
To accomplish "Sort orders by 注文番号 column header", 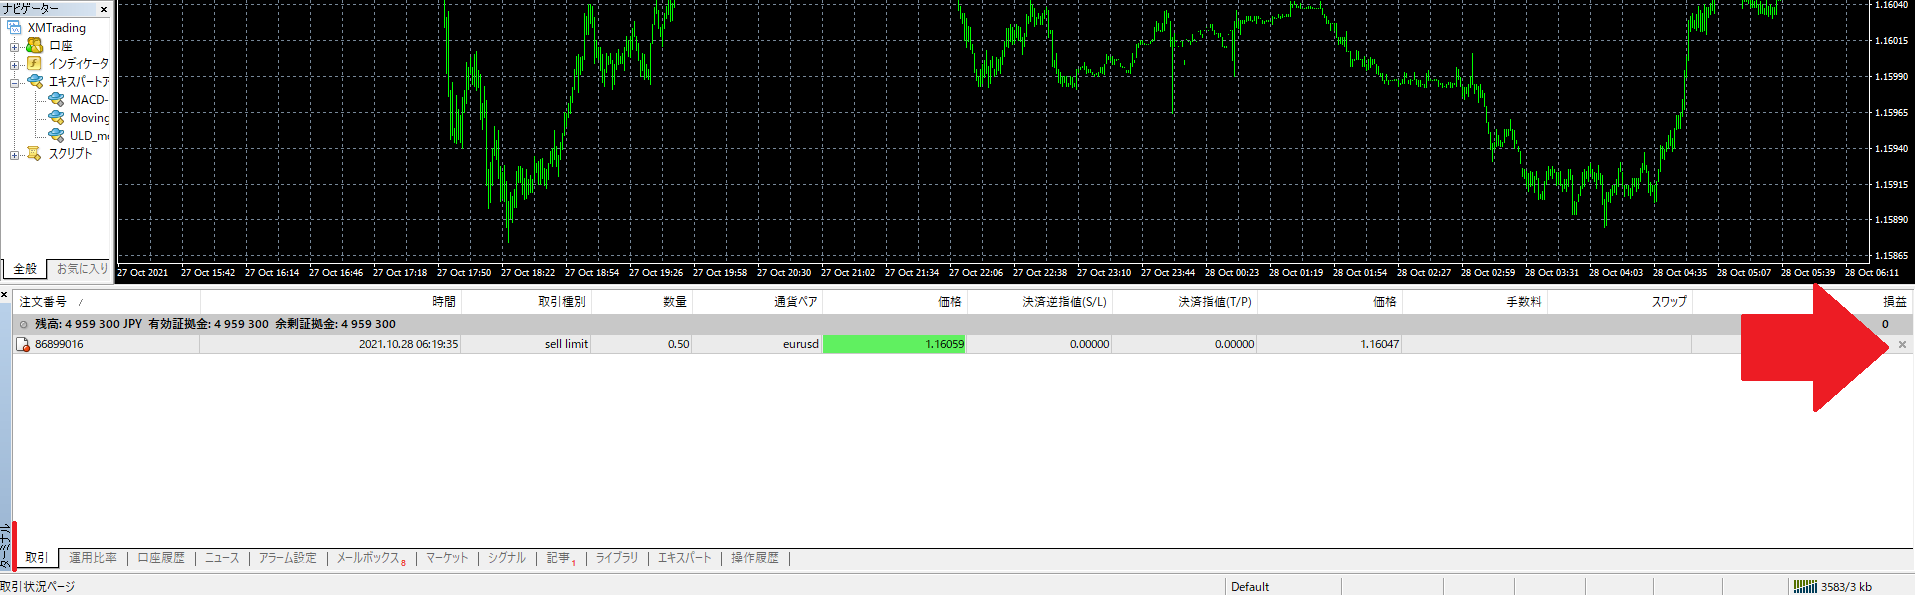I will coord(44,301).
